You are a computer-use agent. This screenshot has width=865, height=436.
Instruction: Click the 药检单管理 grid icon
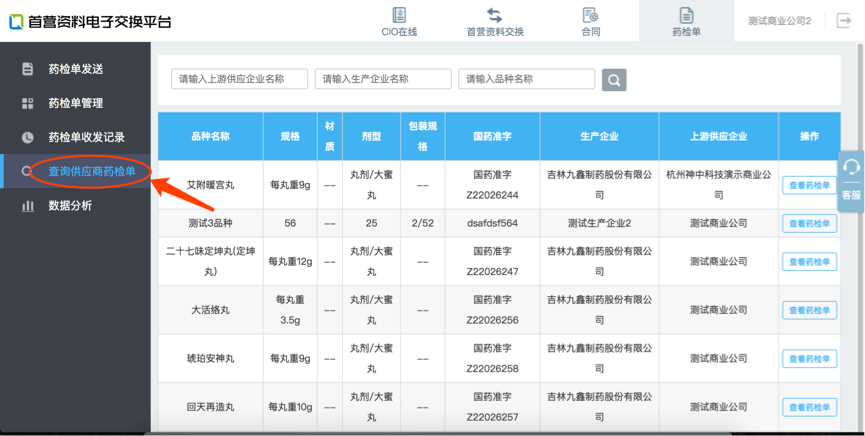coord(28,103)
